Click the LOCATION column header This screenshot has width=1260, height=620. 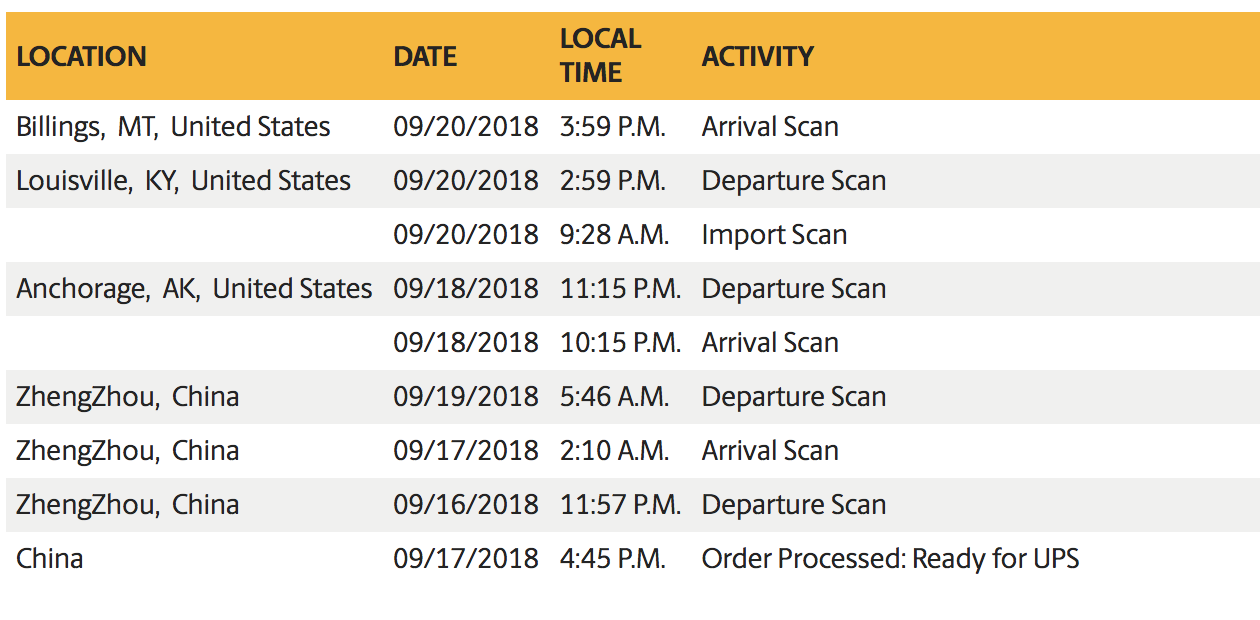click(81, 56)
